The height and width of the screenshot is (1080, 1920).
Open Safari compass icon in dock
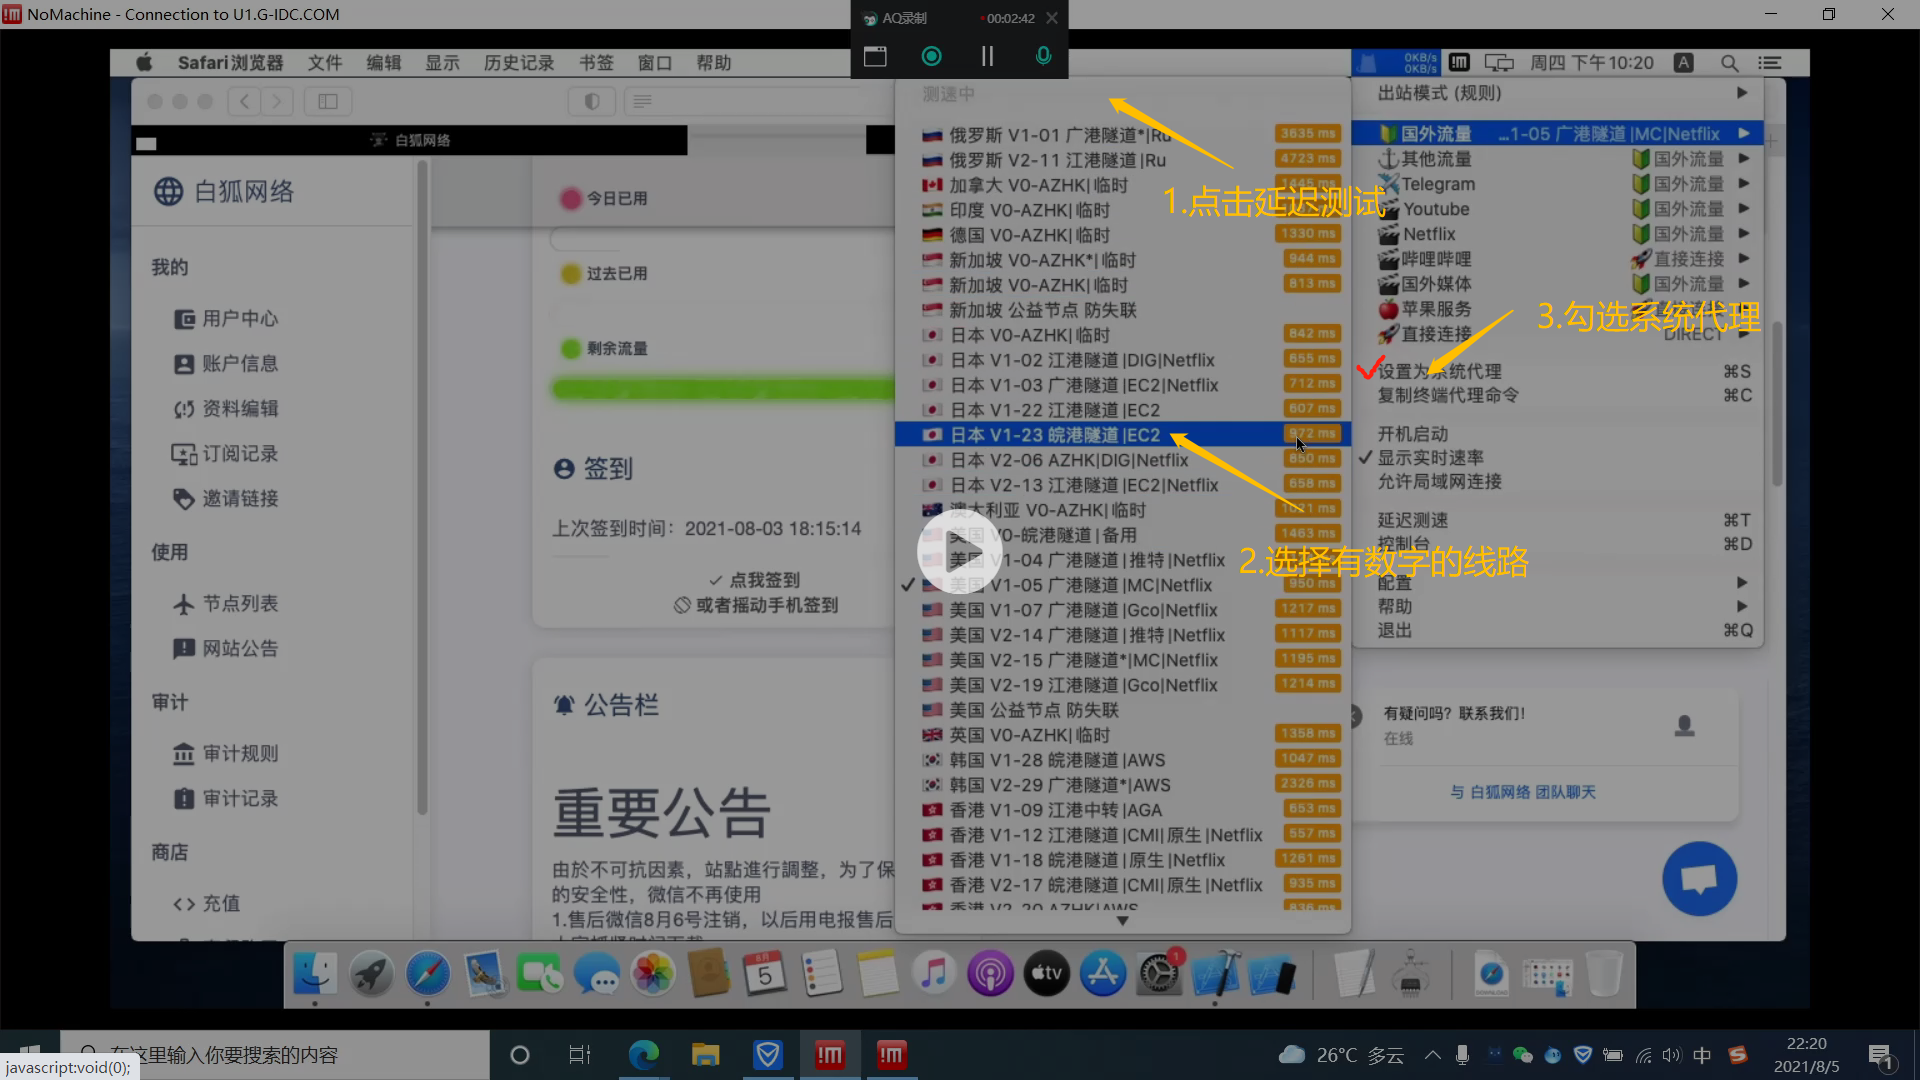pos(428,973)
